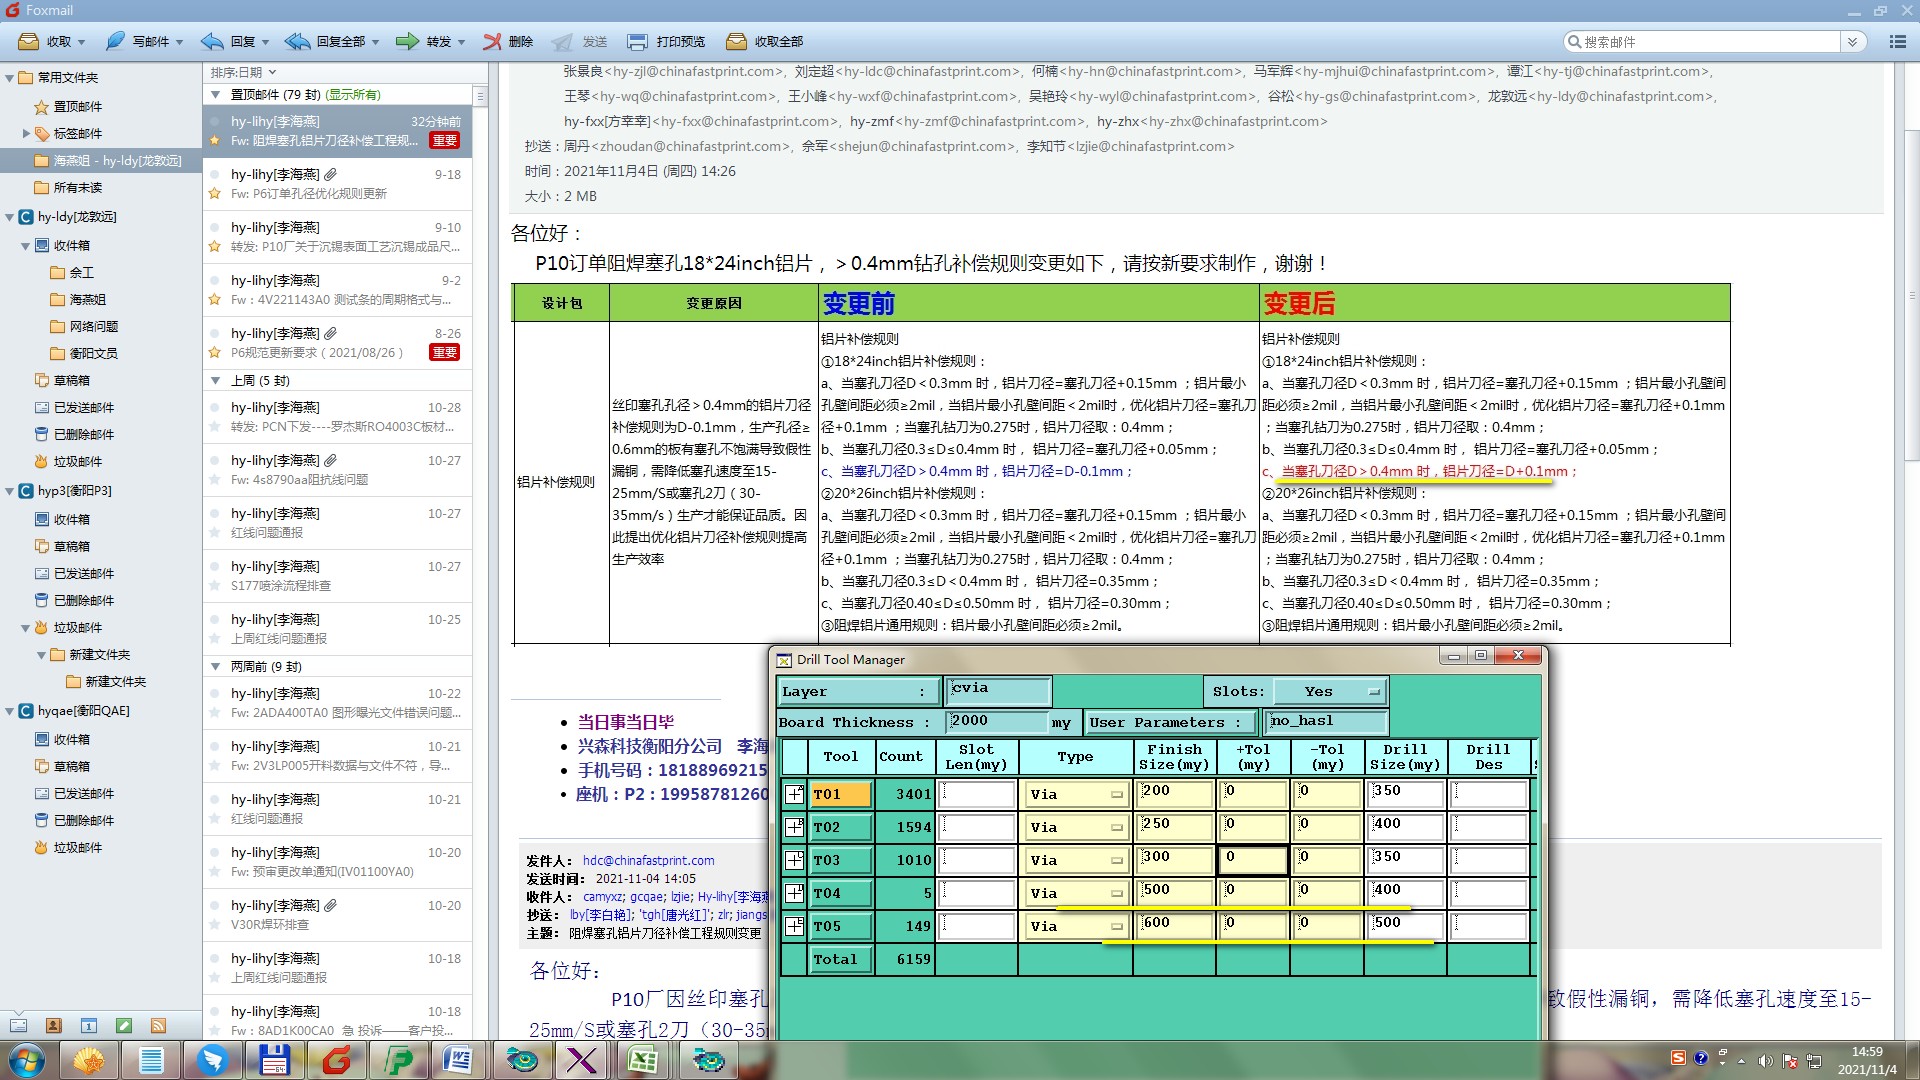Click the 转发 forward arrow icon
This screenshot has width=1920, height=1080.
[407, 42]
